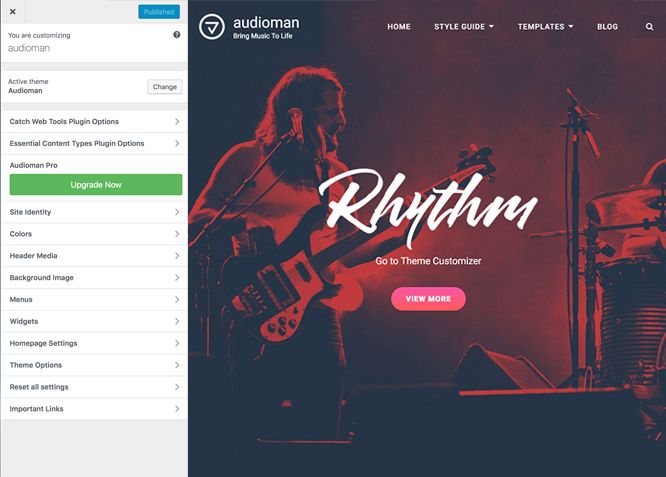The image size is (666, 477).
Task: Close the customizer with the X icon
Action: coord(13,11)
